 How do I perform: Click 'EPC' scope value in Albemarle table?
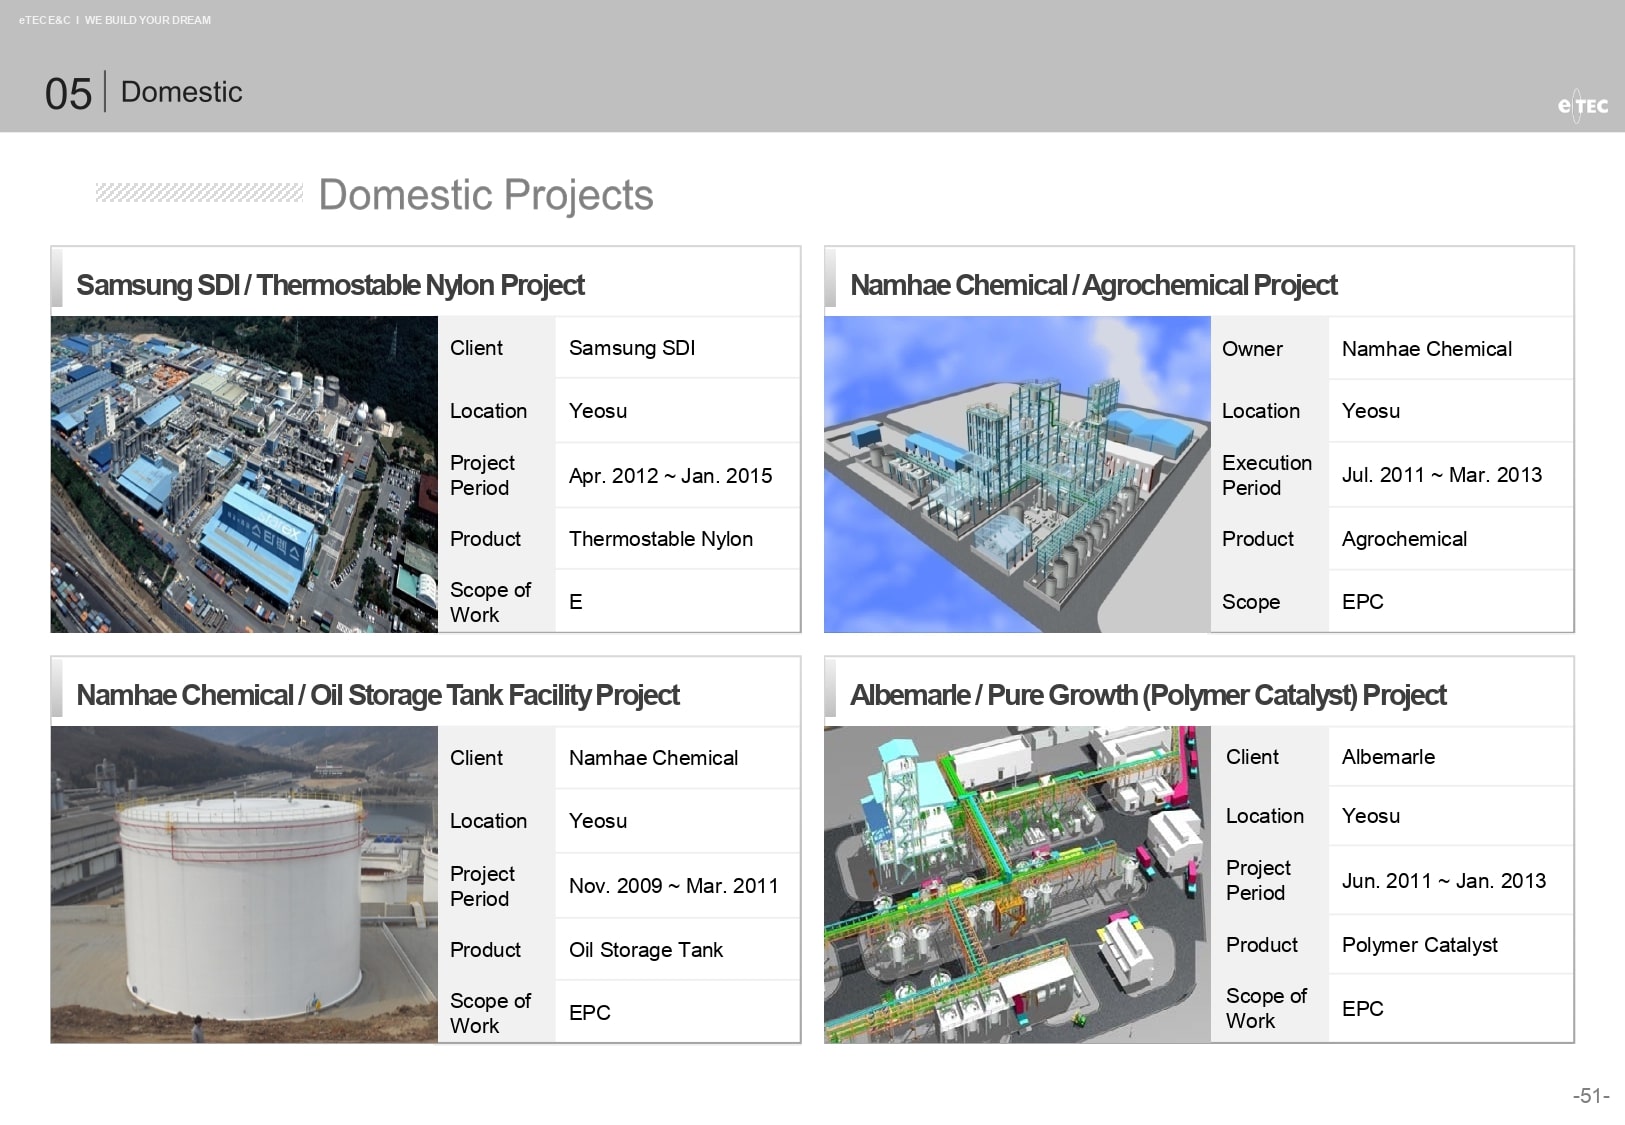coord(1363,1009)
